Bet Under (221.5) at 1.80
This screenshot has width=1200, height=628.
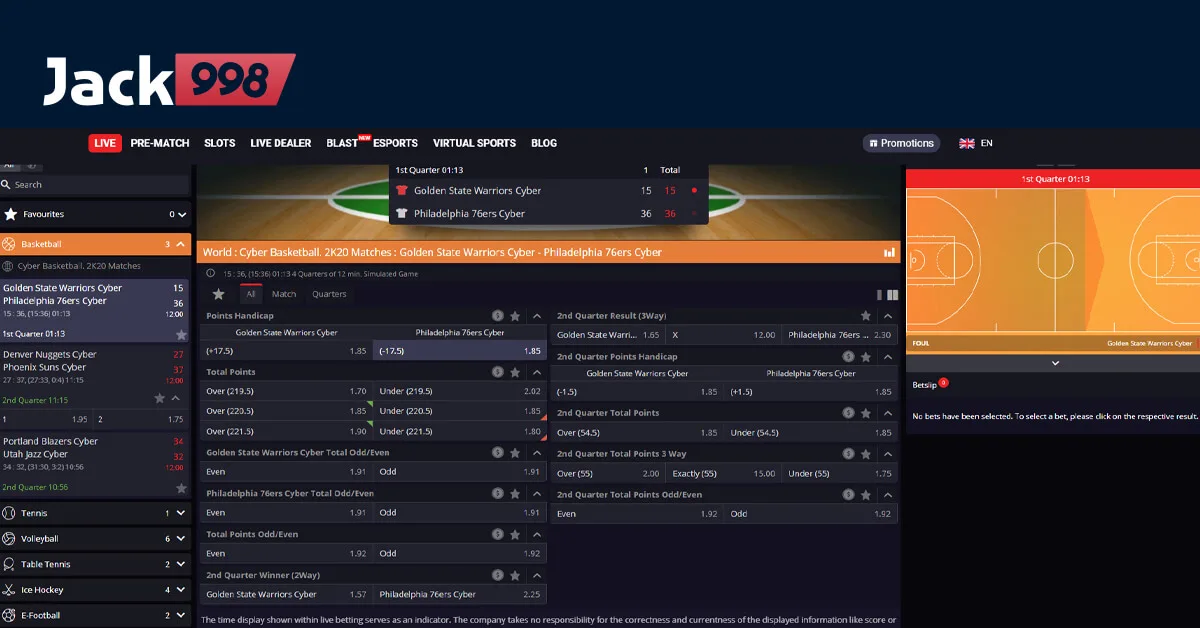click(x=460, y=431)
